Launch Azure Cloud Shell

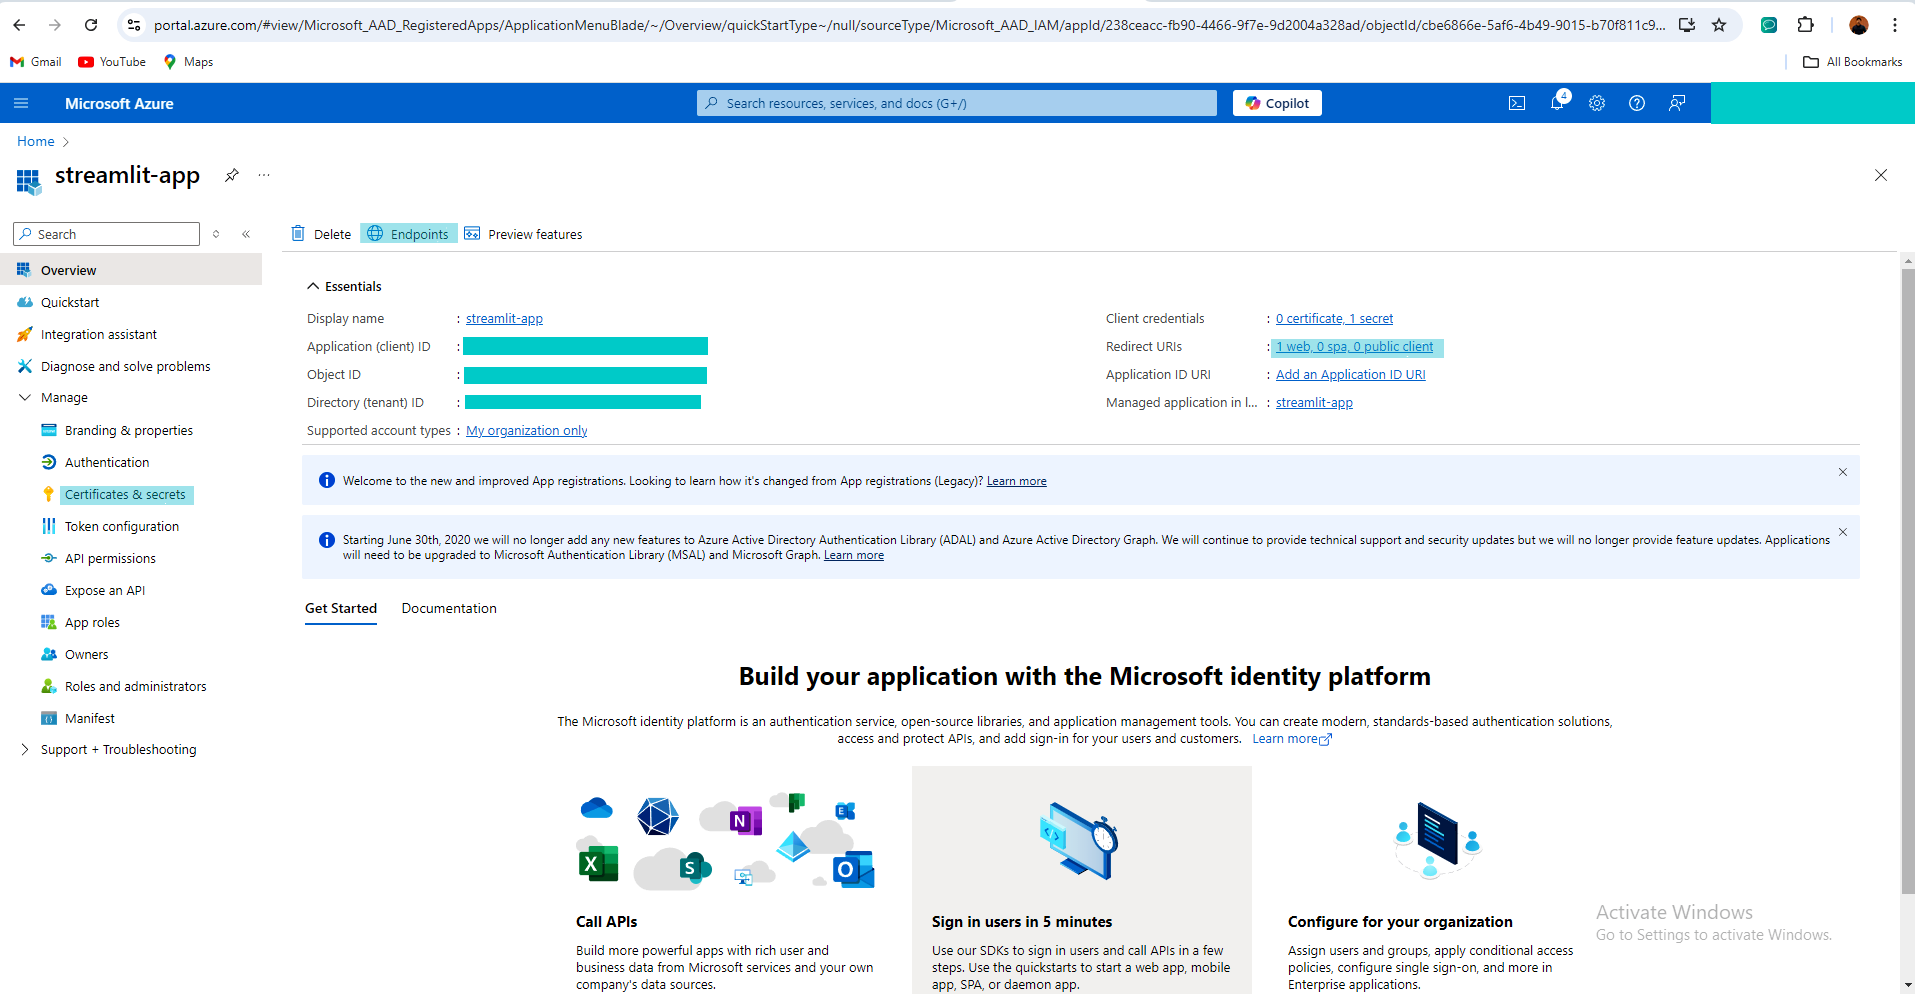click(x=1517, y=102)
